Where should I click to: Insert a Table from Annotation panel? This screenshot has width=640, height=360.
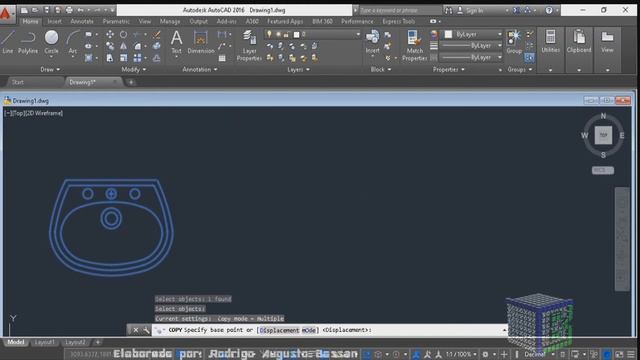click(222, 58)
